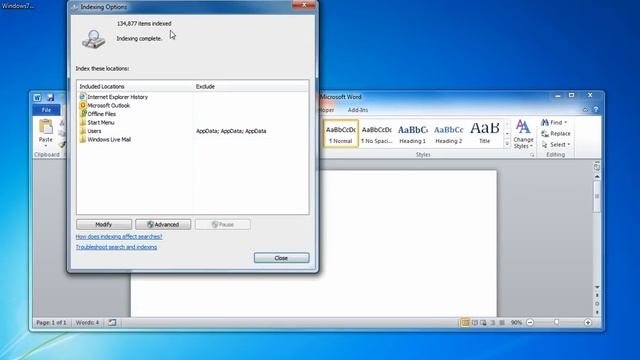Apply the Heading 2 style
This screenshot has width=640, height=360.
(448, 133)
